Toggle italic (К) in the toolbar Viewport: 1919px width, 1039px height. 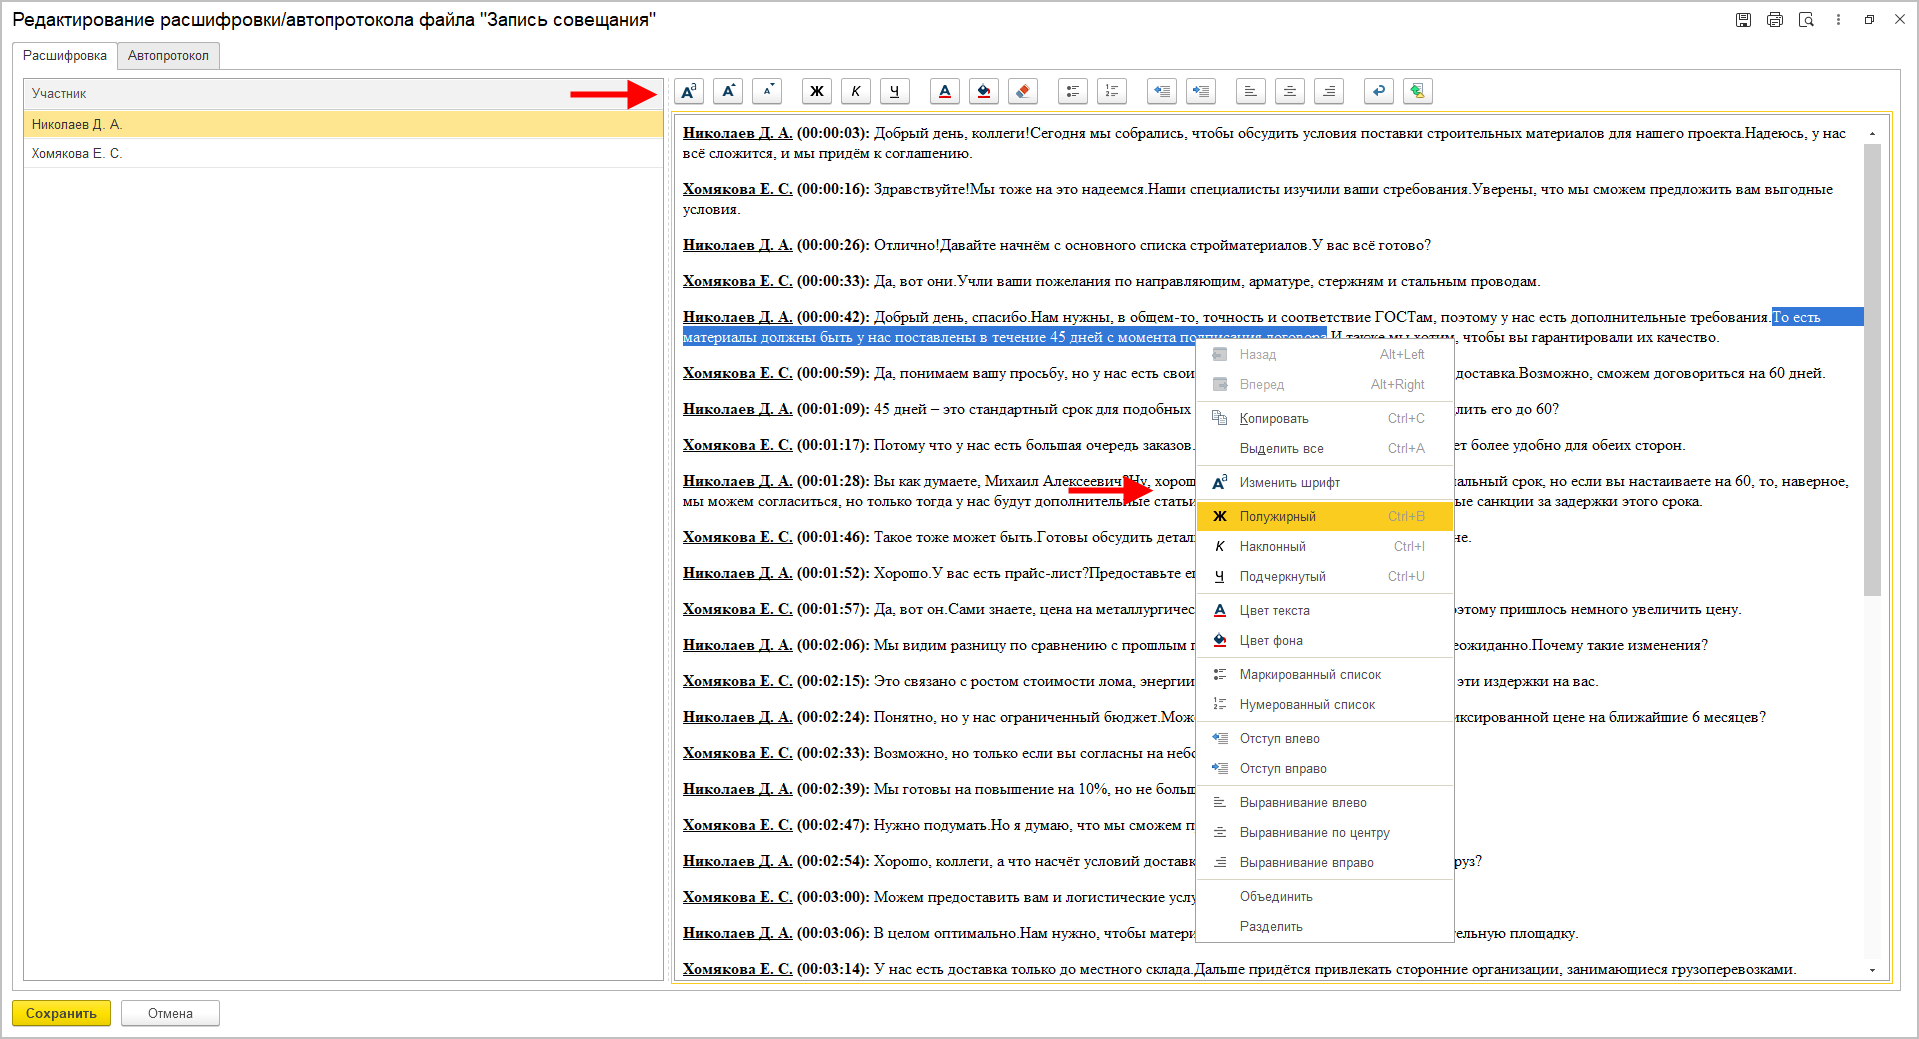click(x=856, y=92)
